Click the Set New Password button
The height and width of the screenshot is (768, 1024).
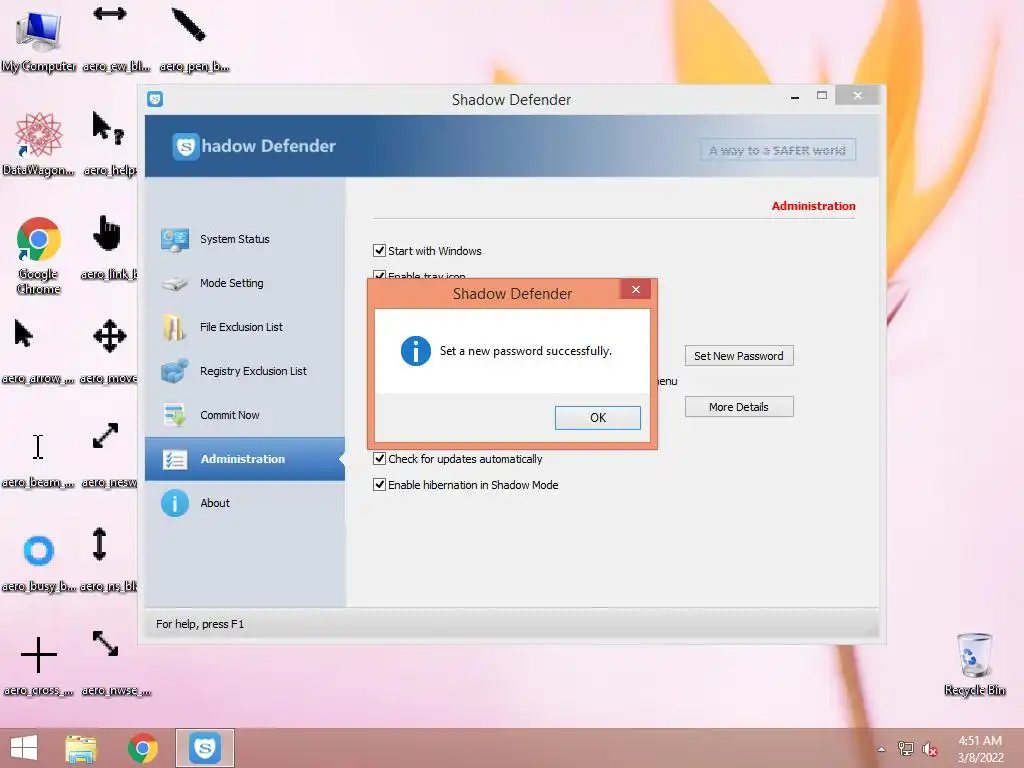pyautogui.click(x=739, y=356)
